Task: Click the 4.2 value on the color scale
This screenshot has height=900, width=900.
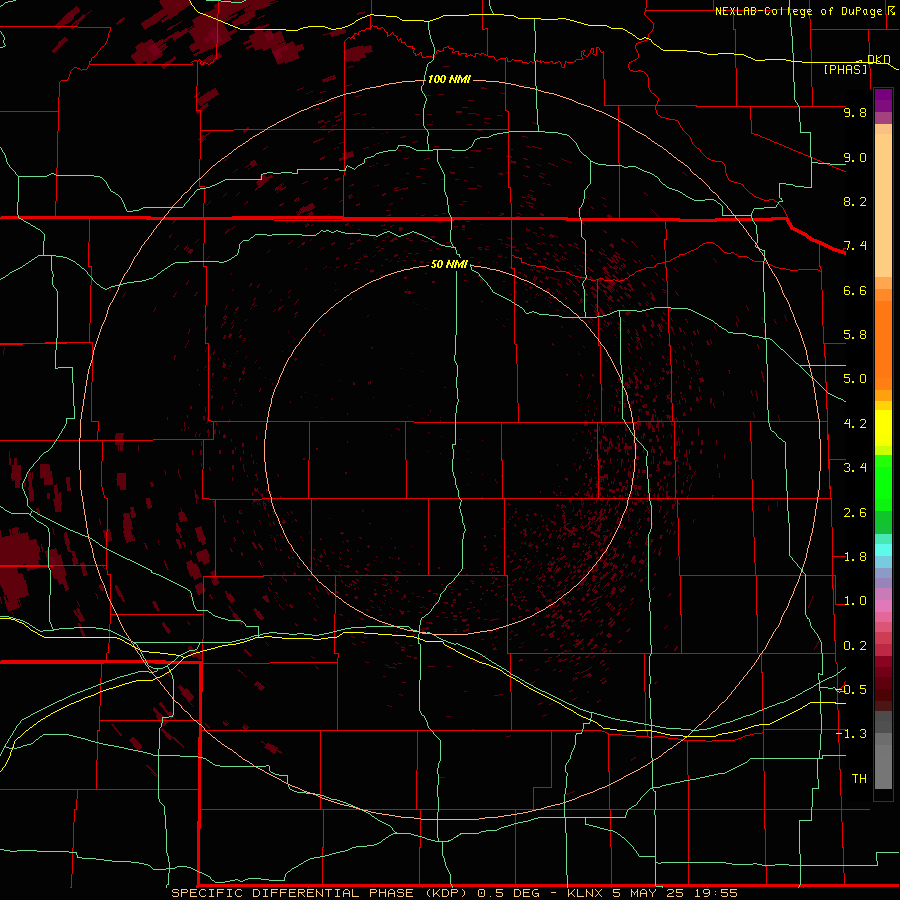Action: 855,424
